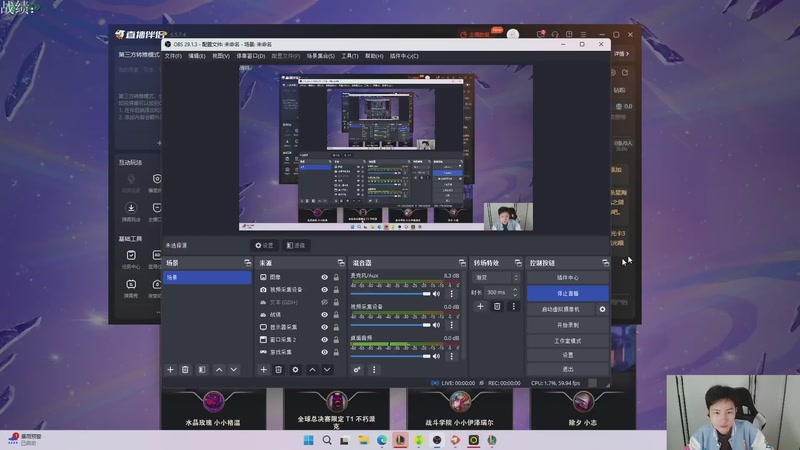Adjust the 桌面音频 volume slider

tap(391, 356)
